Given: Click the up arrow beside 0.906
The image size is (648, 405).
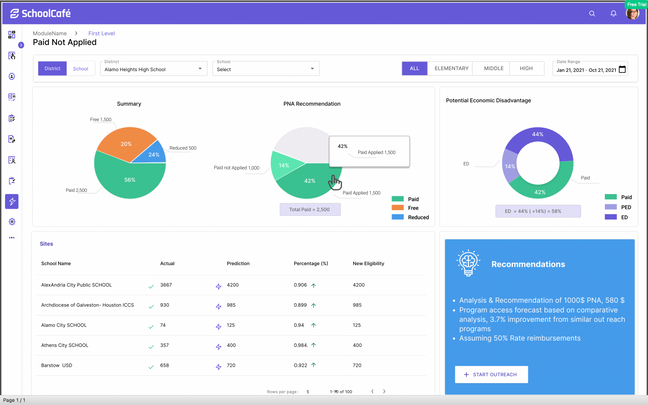Looking at the screenshot, I should click(x=314, y=285).
